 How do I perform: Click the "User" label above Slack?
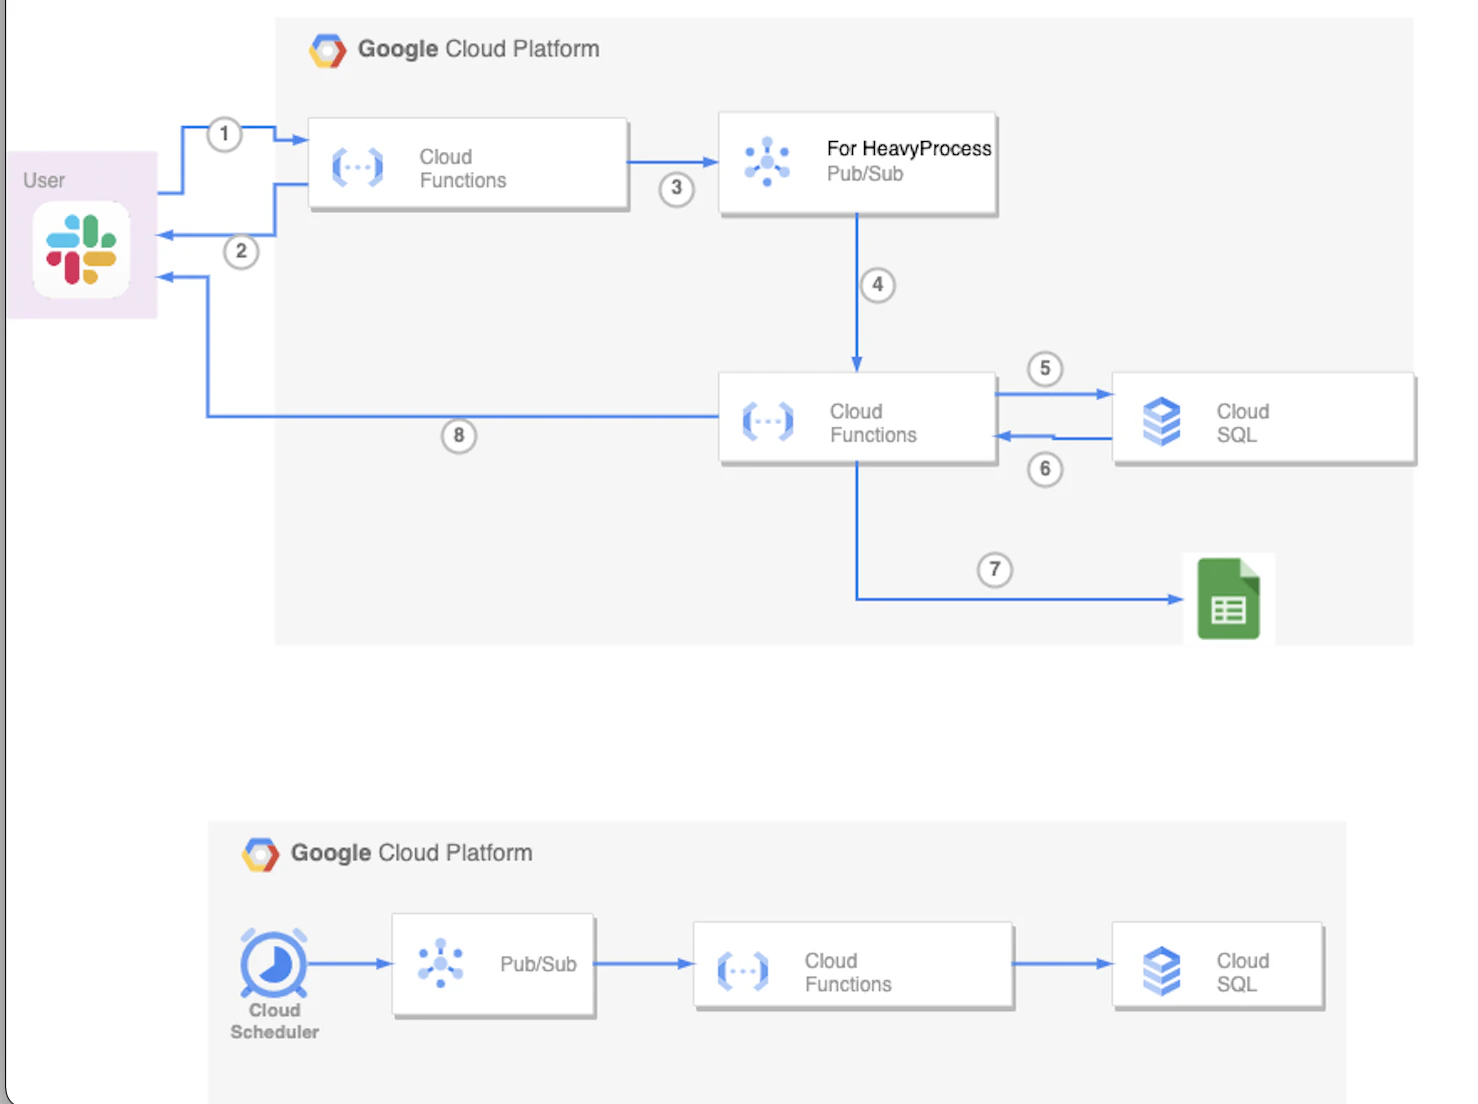(44, 180)
